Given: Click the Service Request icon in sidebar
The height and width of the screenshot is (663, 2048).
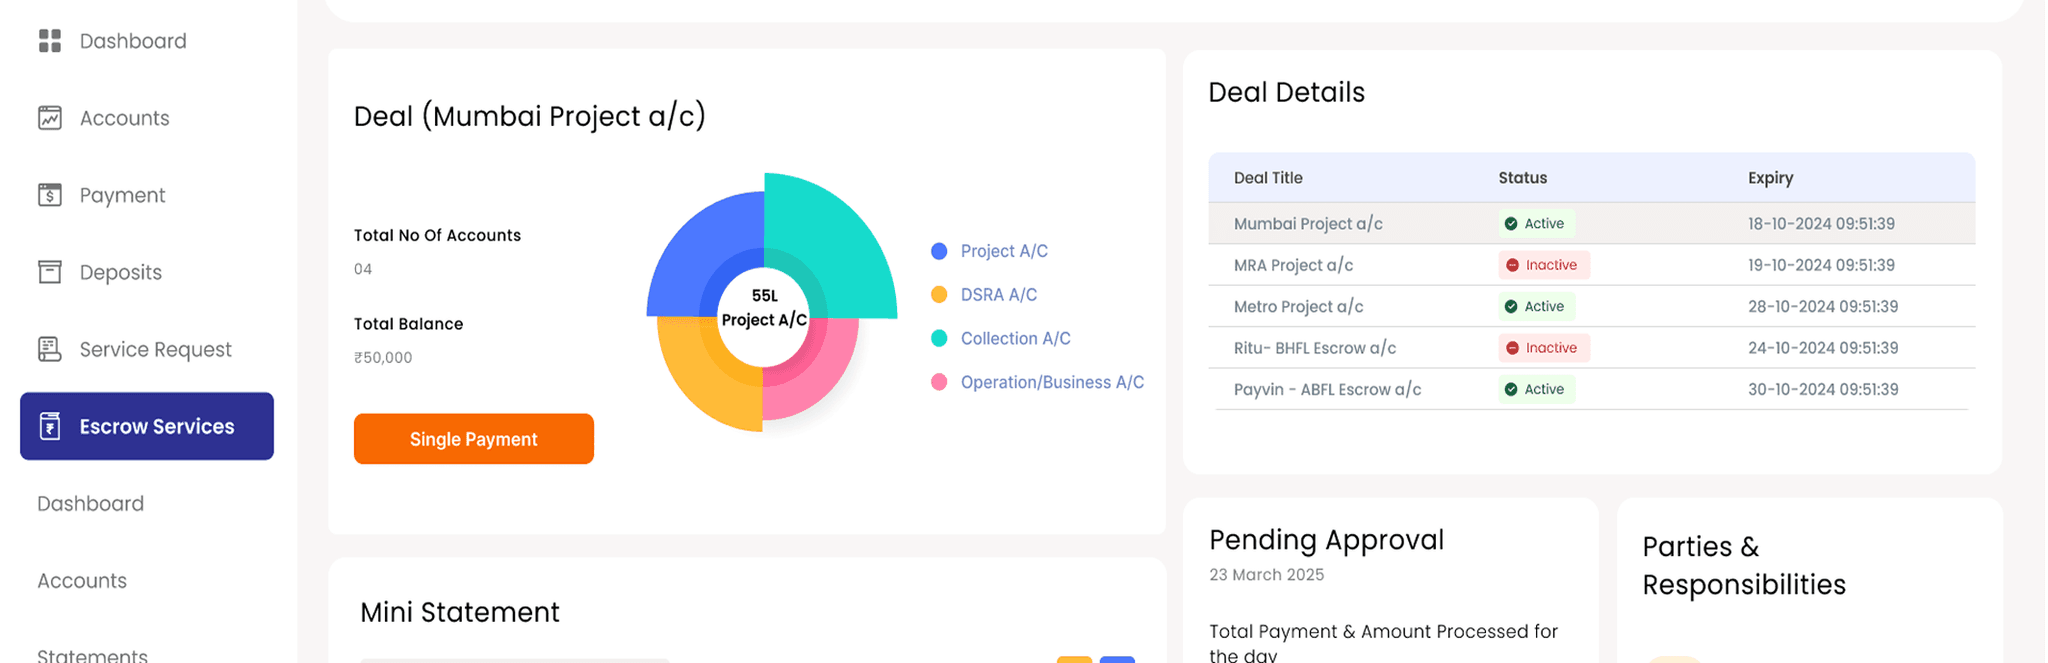Looking at the screenshot, I should pyautogui.click(x=50, y=349).
